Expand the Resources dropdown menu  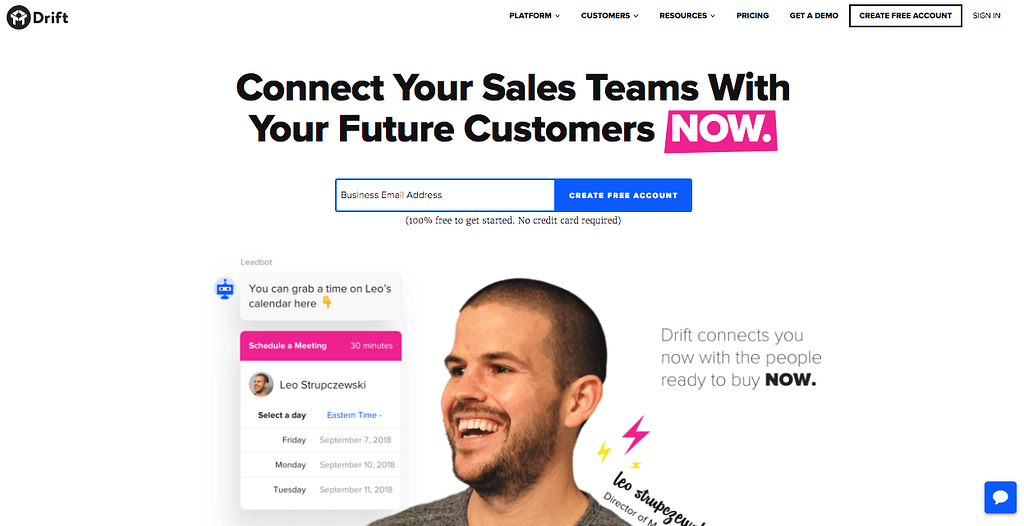[687, 16]
